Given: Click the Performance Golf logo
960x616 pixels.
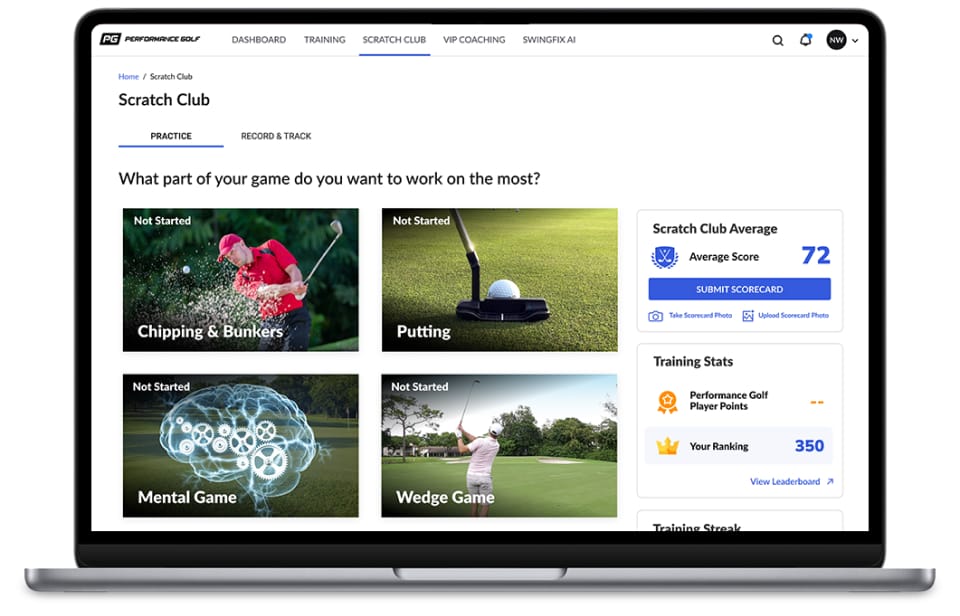Looking at the screenshot, I should coord(150,40).
